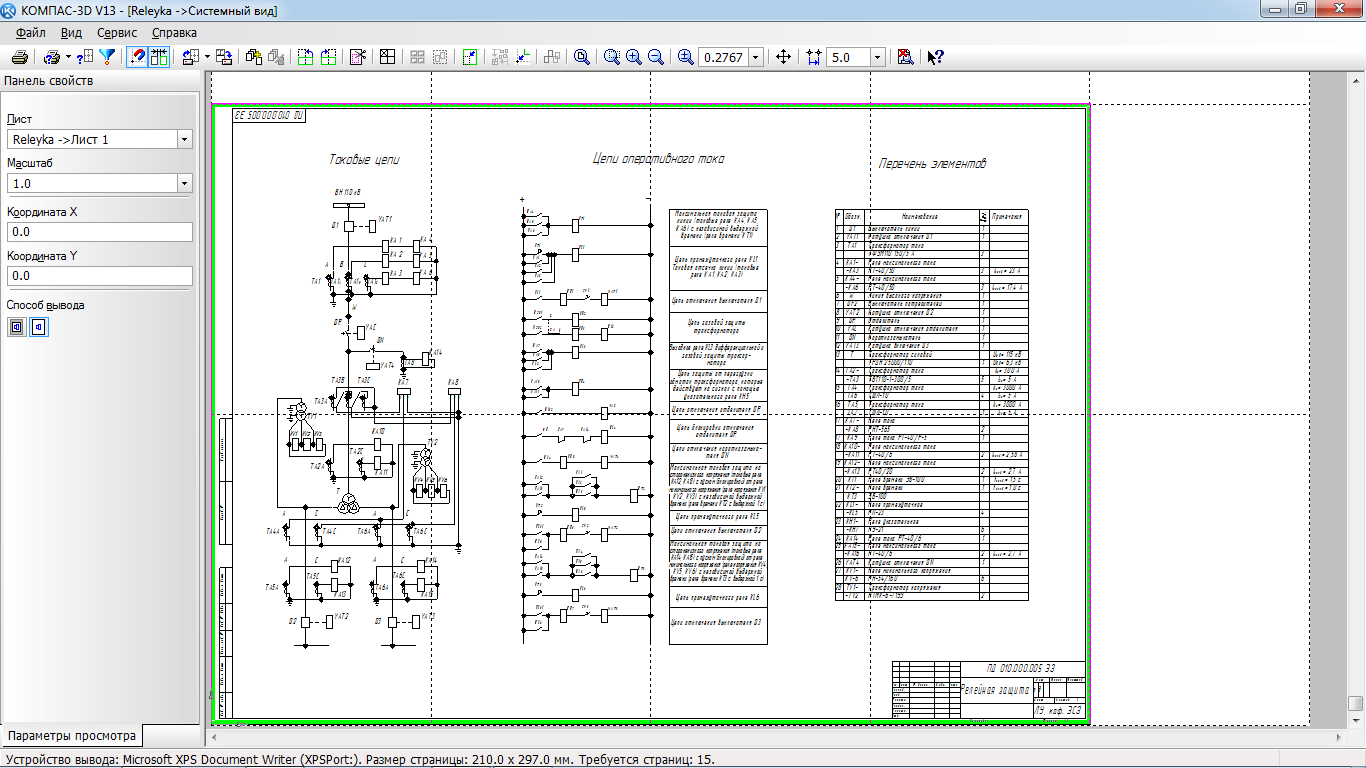Click the Панель свойств panel header
The height and width of the screenshot is (768, 1366).
point(100,81)
